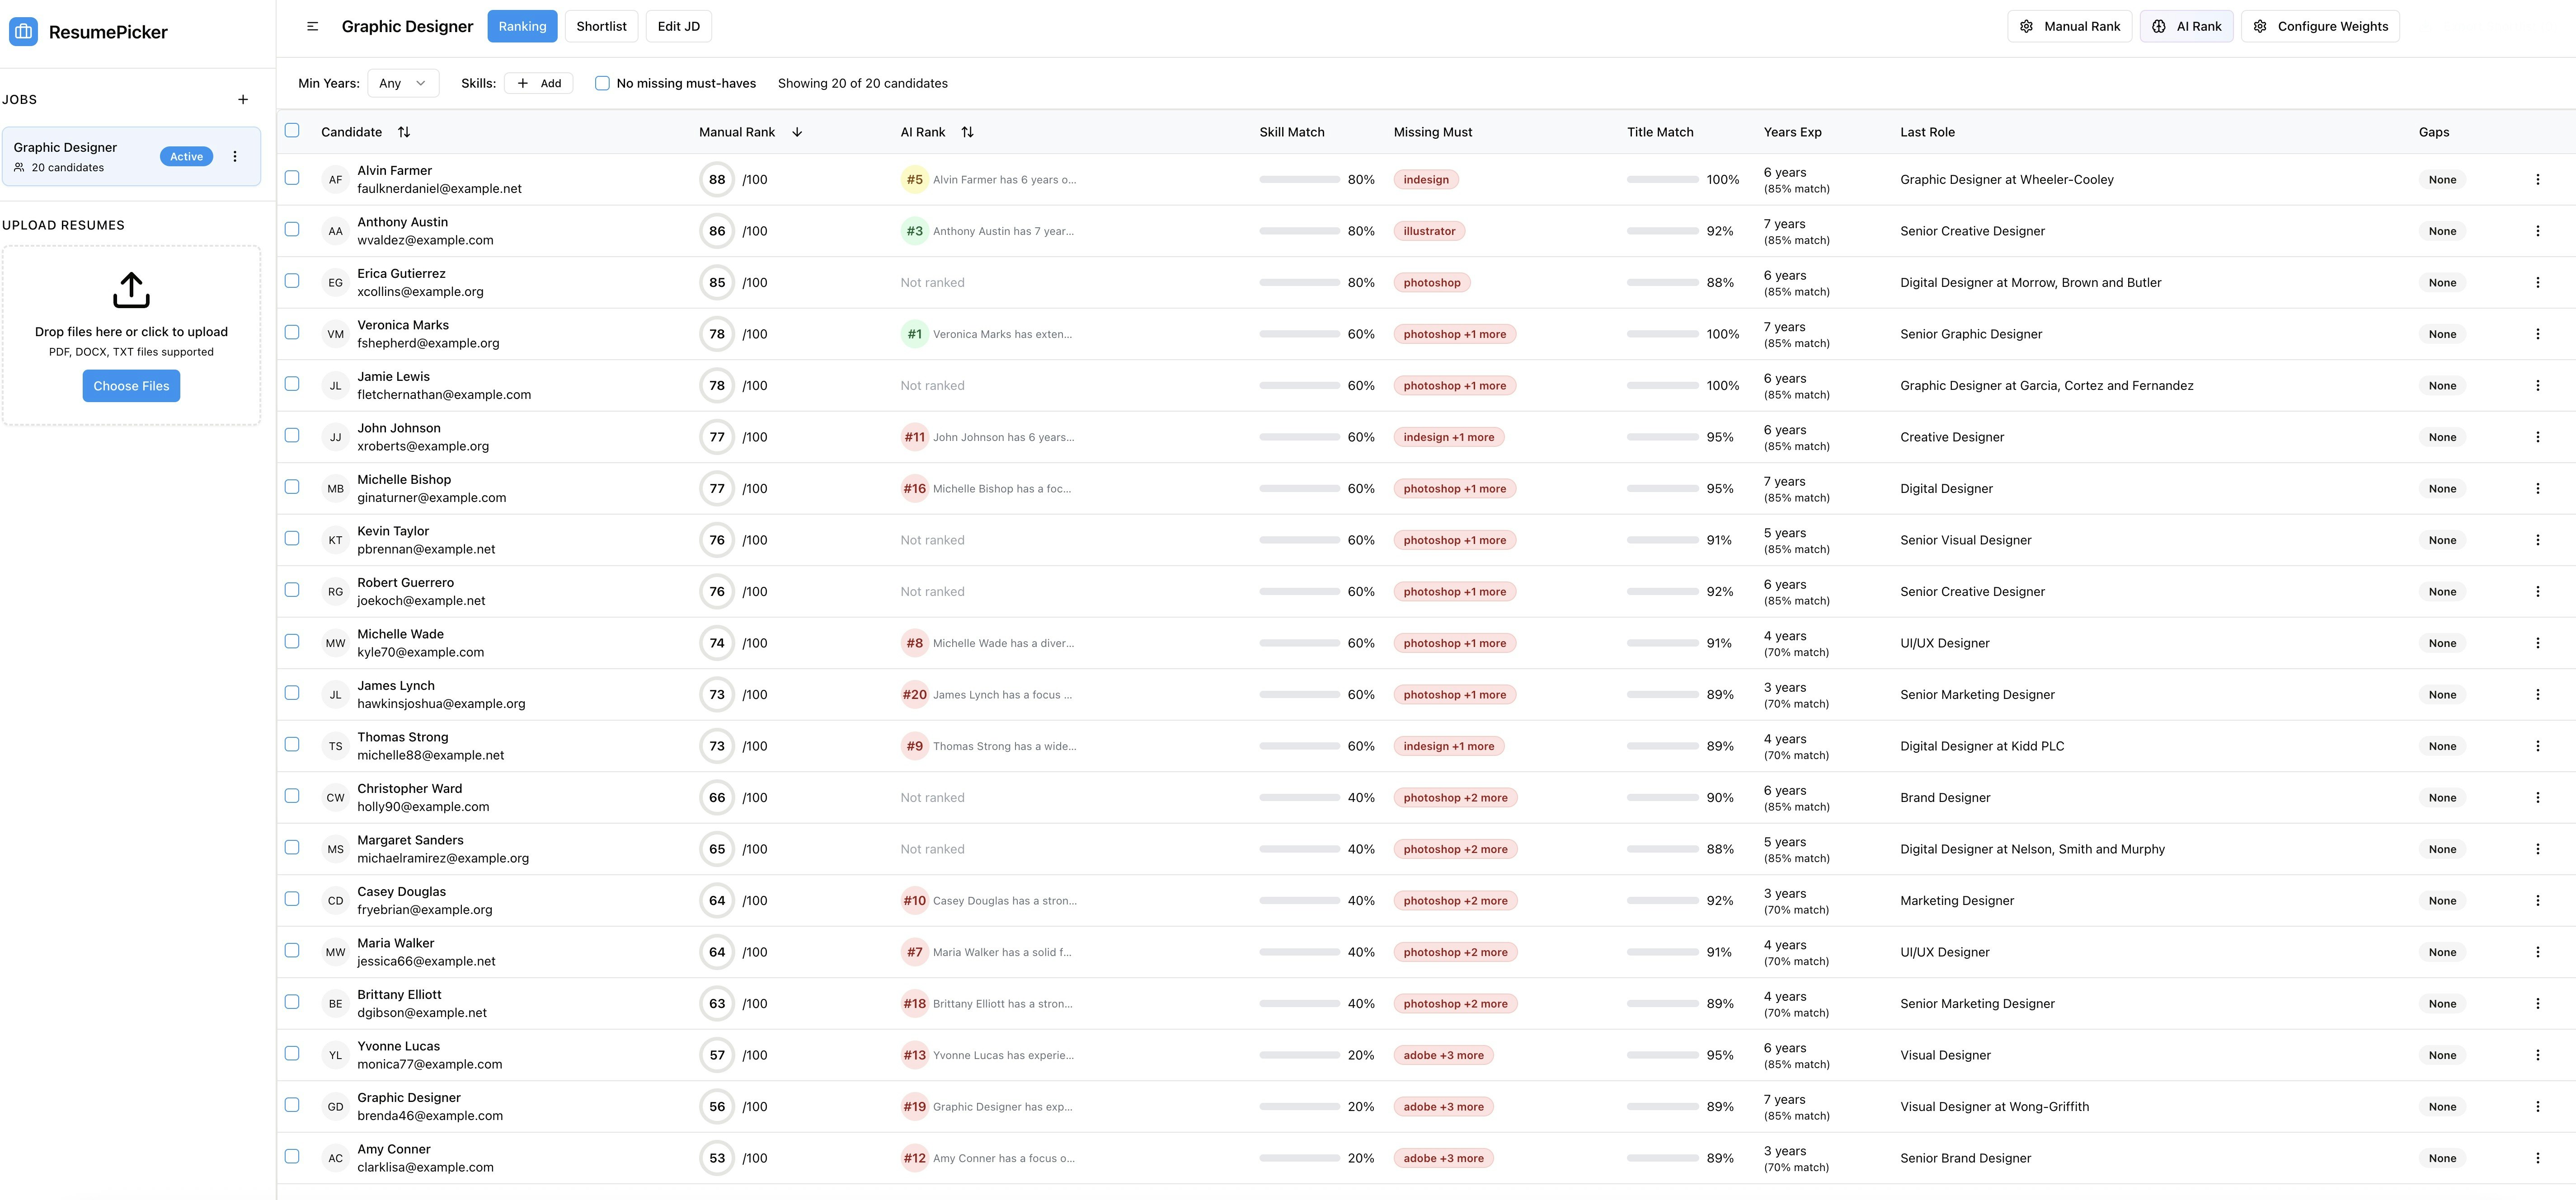Open row actions for Amy Conner
This screenshot has width=2576, height=1200.
coord(2537,1158)
